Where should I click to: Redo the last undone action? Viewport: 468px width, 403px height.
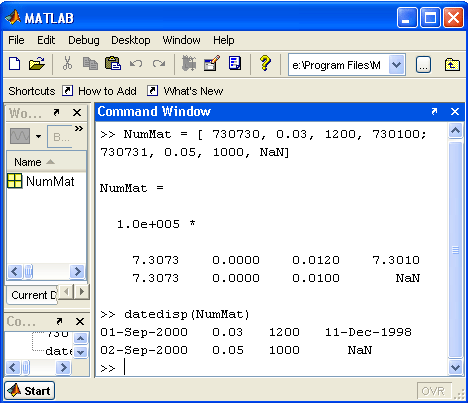[159, 63]
